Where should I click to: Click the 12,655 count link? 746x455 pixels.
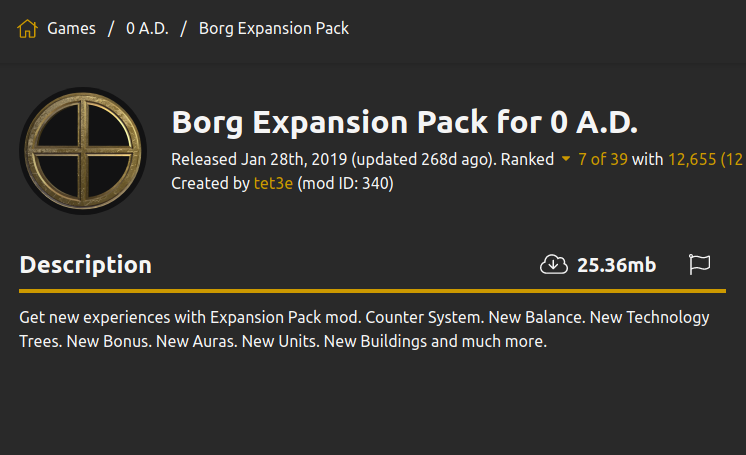(x=692, y=159)
